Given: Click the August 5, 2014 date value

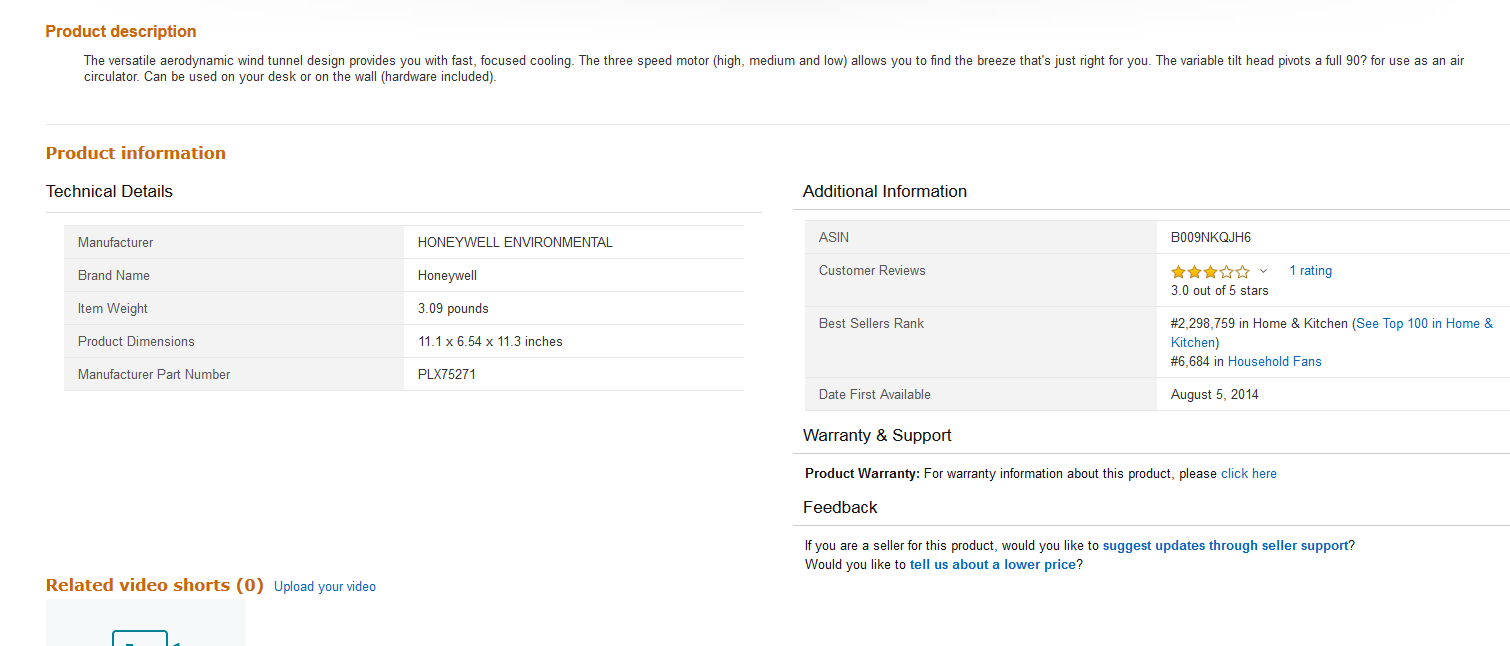Looking at the screenshot, I should click(x=1215, y=395).
